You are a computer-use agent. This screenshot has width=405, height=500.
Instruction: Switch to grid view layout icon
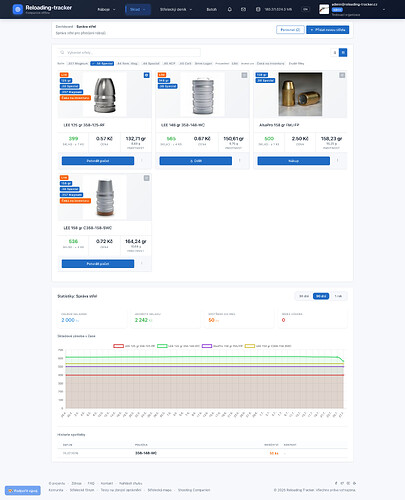coord(343,52)
